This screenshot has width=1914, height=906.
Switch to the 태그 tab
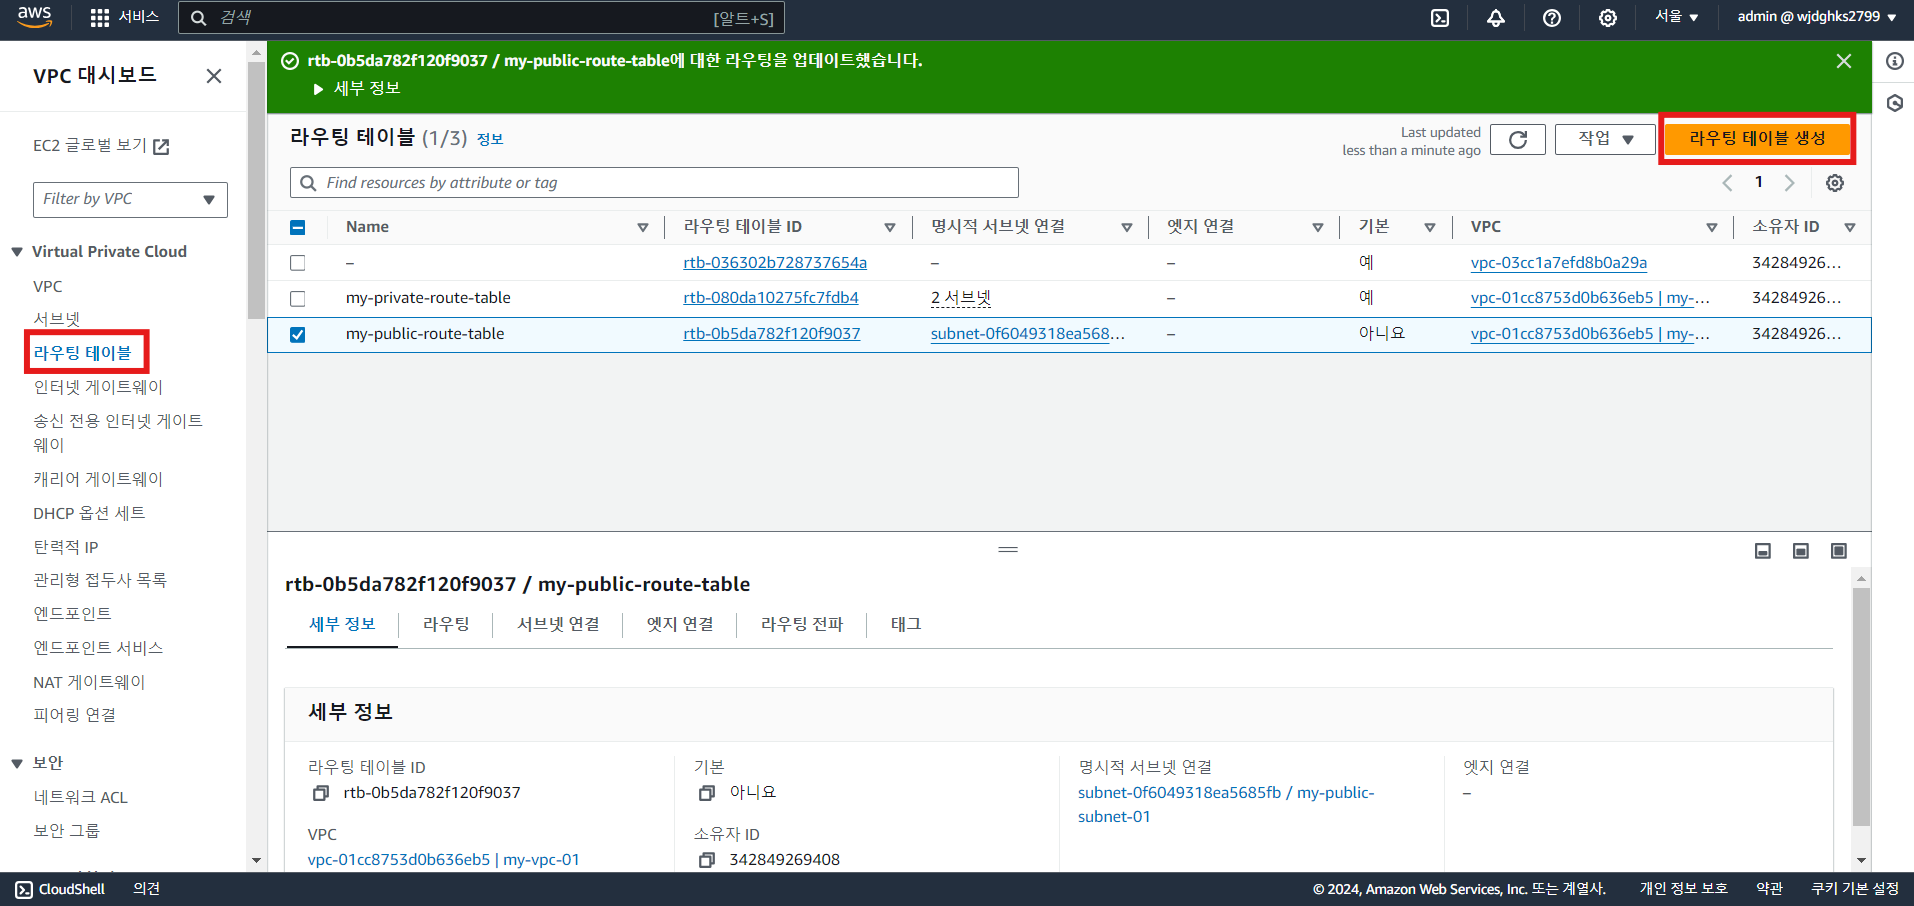pyautogui.click(x=906, y=624)
